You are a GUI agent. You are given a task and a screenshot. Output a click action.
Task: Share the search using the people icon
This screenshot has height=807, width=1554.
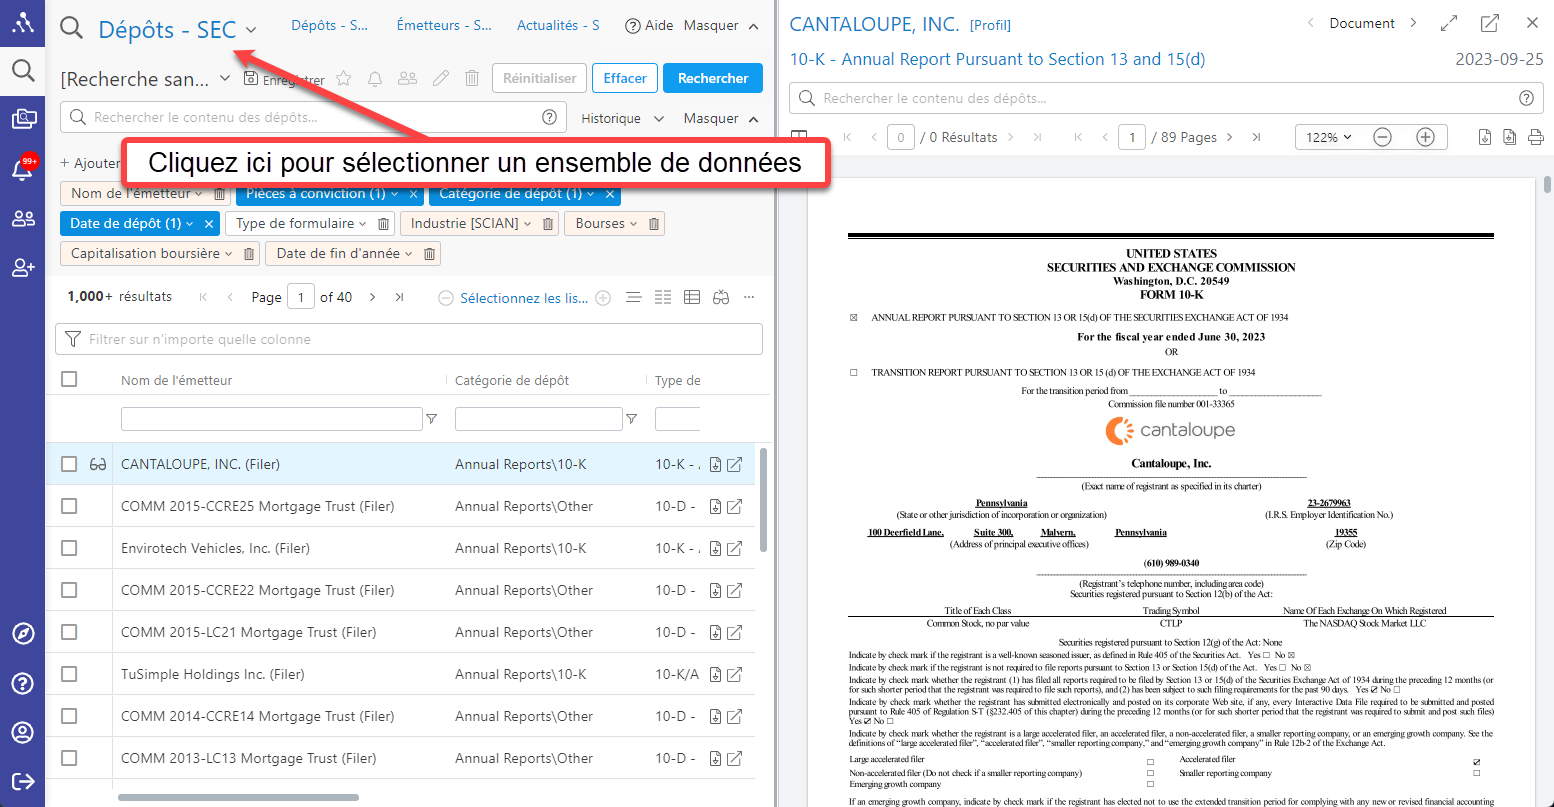(407, 78)
